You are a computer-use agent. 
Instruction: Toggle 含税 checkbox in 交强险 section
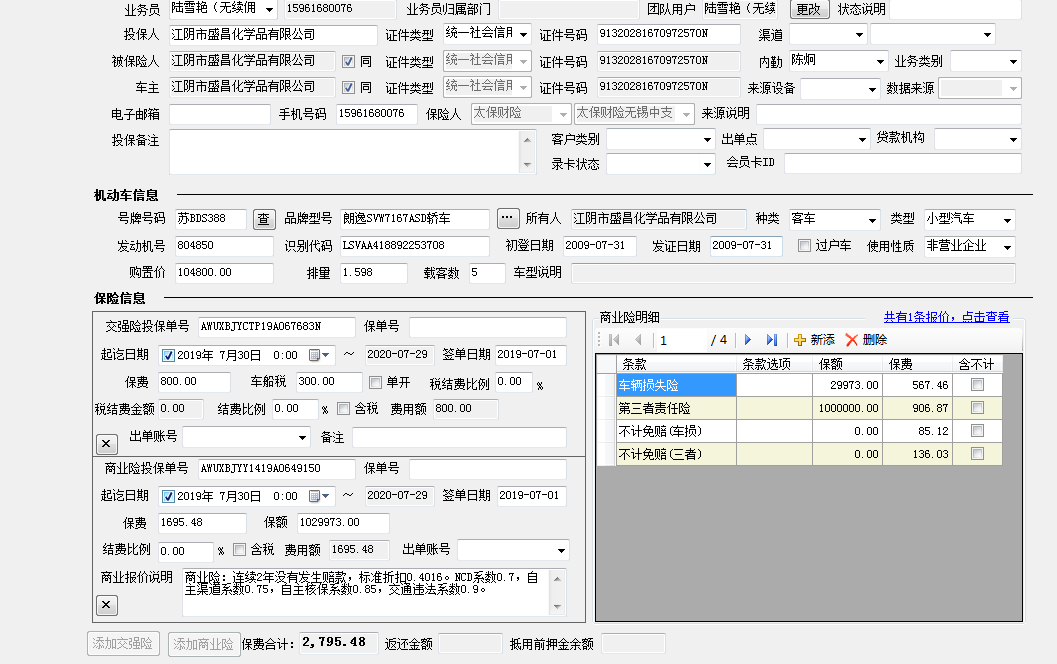click(x=343, y=409)
